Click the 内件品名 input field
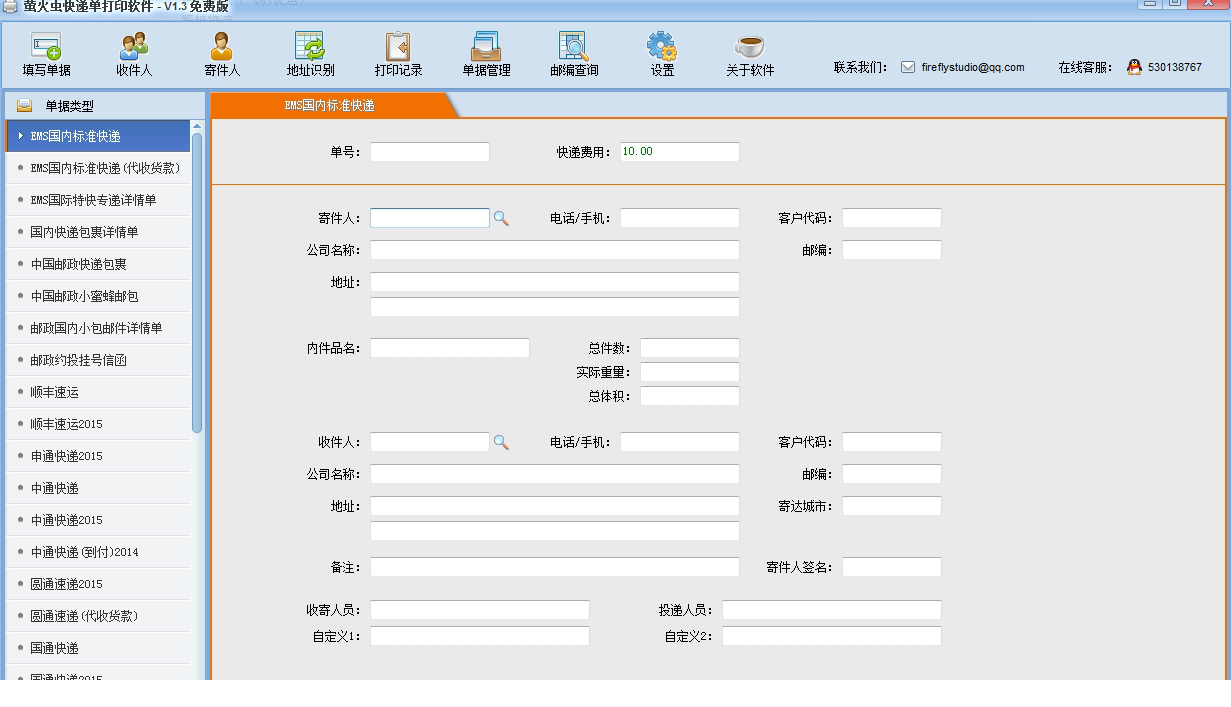This screenshot has height=707, width=1231. pos(450,348)
